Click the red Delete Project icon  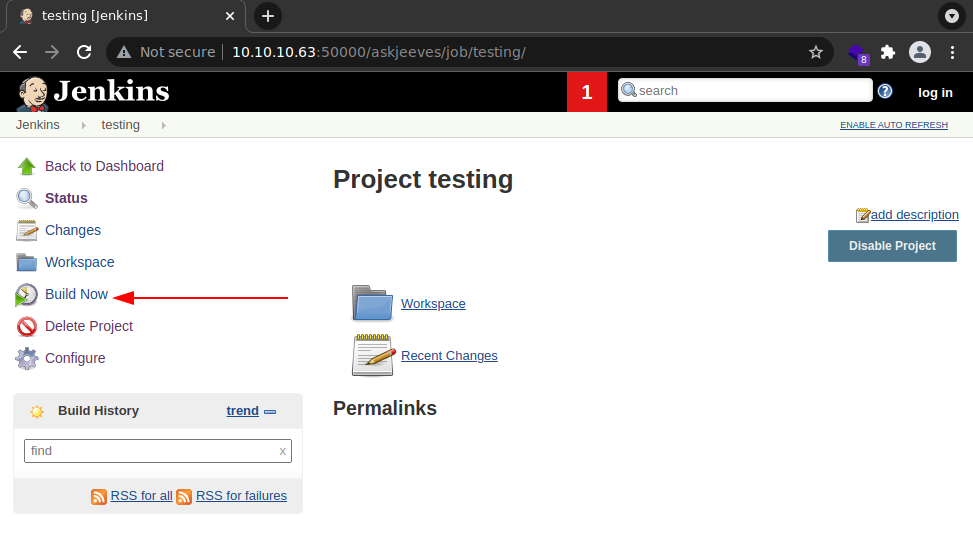[x=27, y=326]
